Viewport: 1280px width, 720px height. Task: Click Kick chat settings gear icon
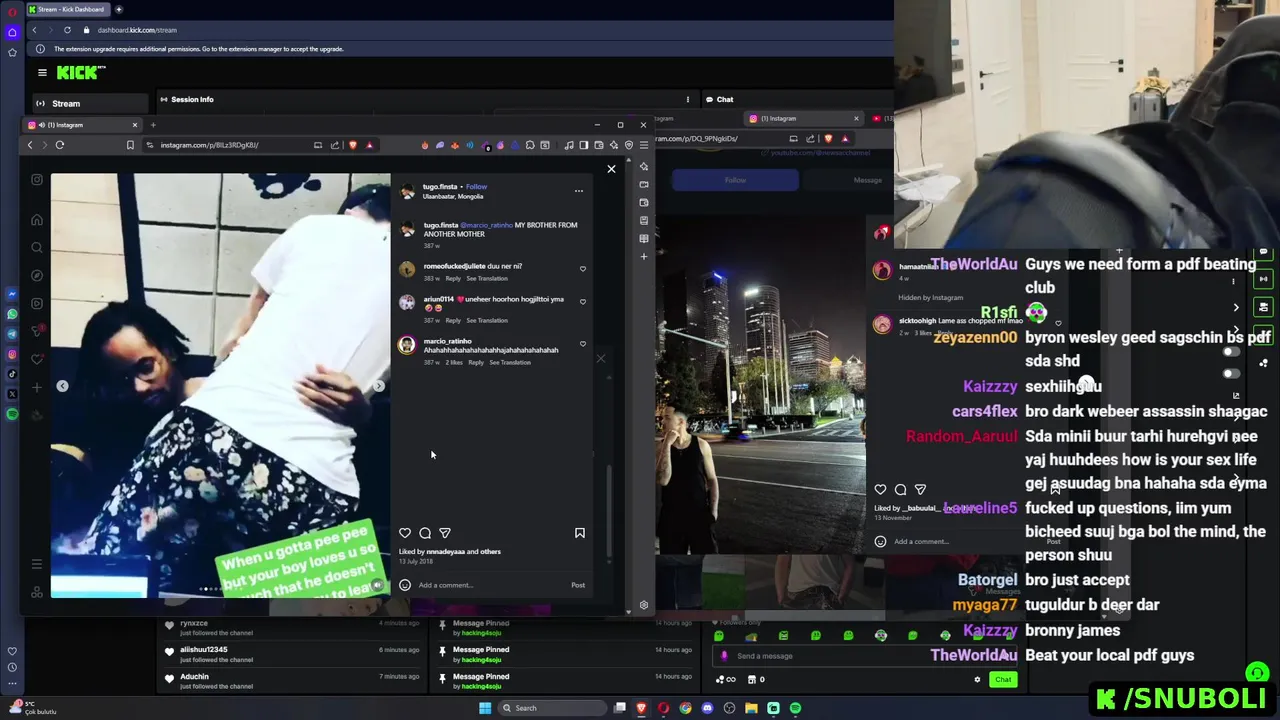(977, 680)
